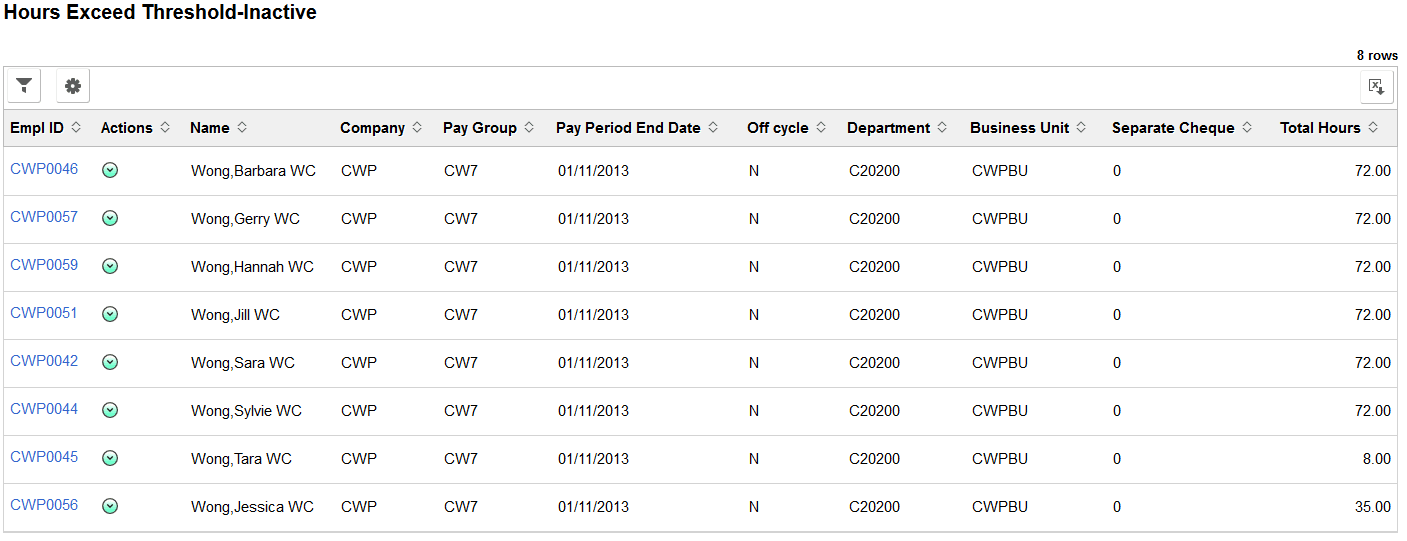
Task: Open Actions icon for Wong,Jill WC
Action: click(110, 315)
